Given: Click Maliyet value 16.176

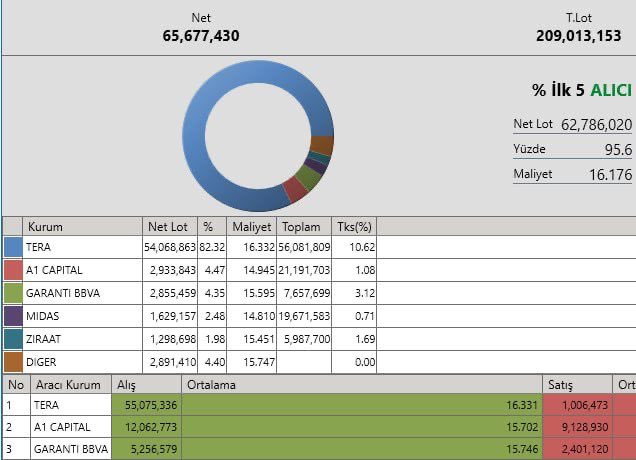Looking at the screenshot, I should coord(610,175).
